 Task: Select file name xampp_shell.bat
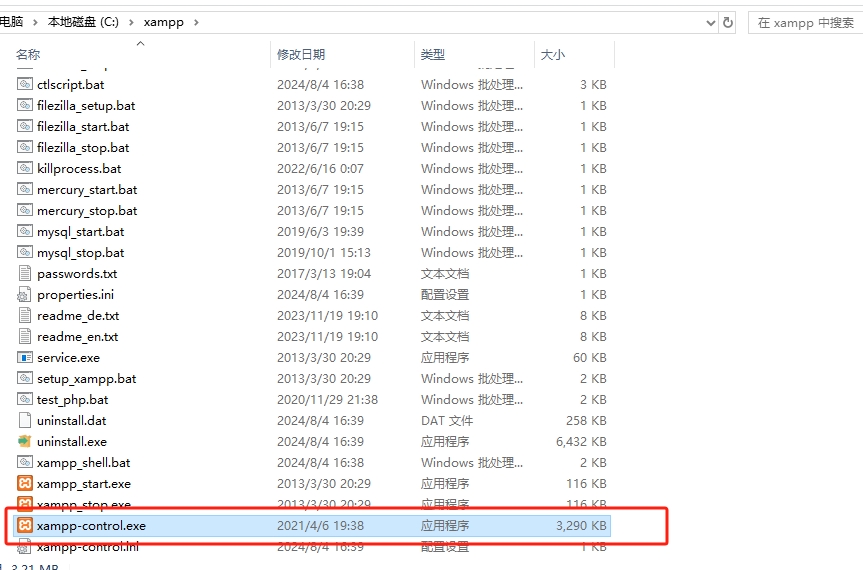tap(84, 462)
